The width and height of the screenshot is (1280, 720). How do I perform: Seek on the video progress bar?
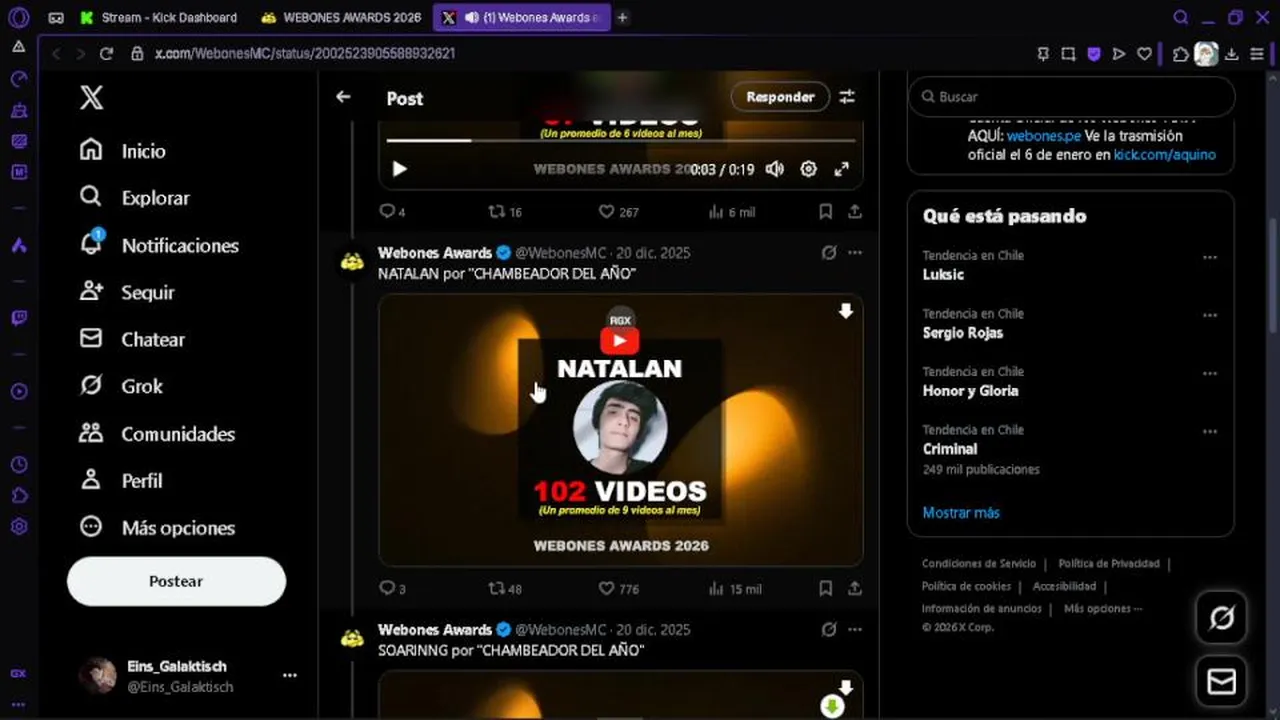coord(620,140)
